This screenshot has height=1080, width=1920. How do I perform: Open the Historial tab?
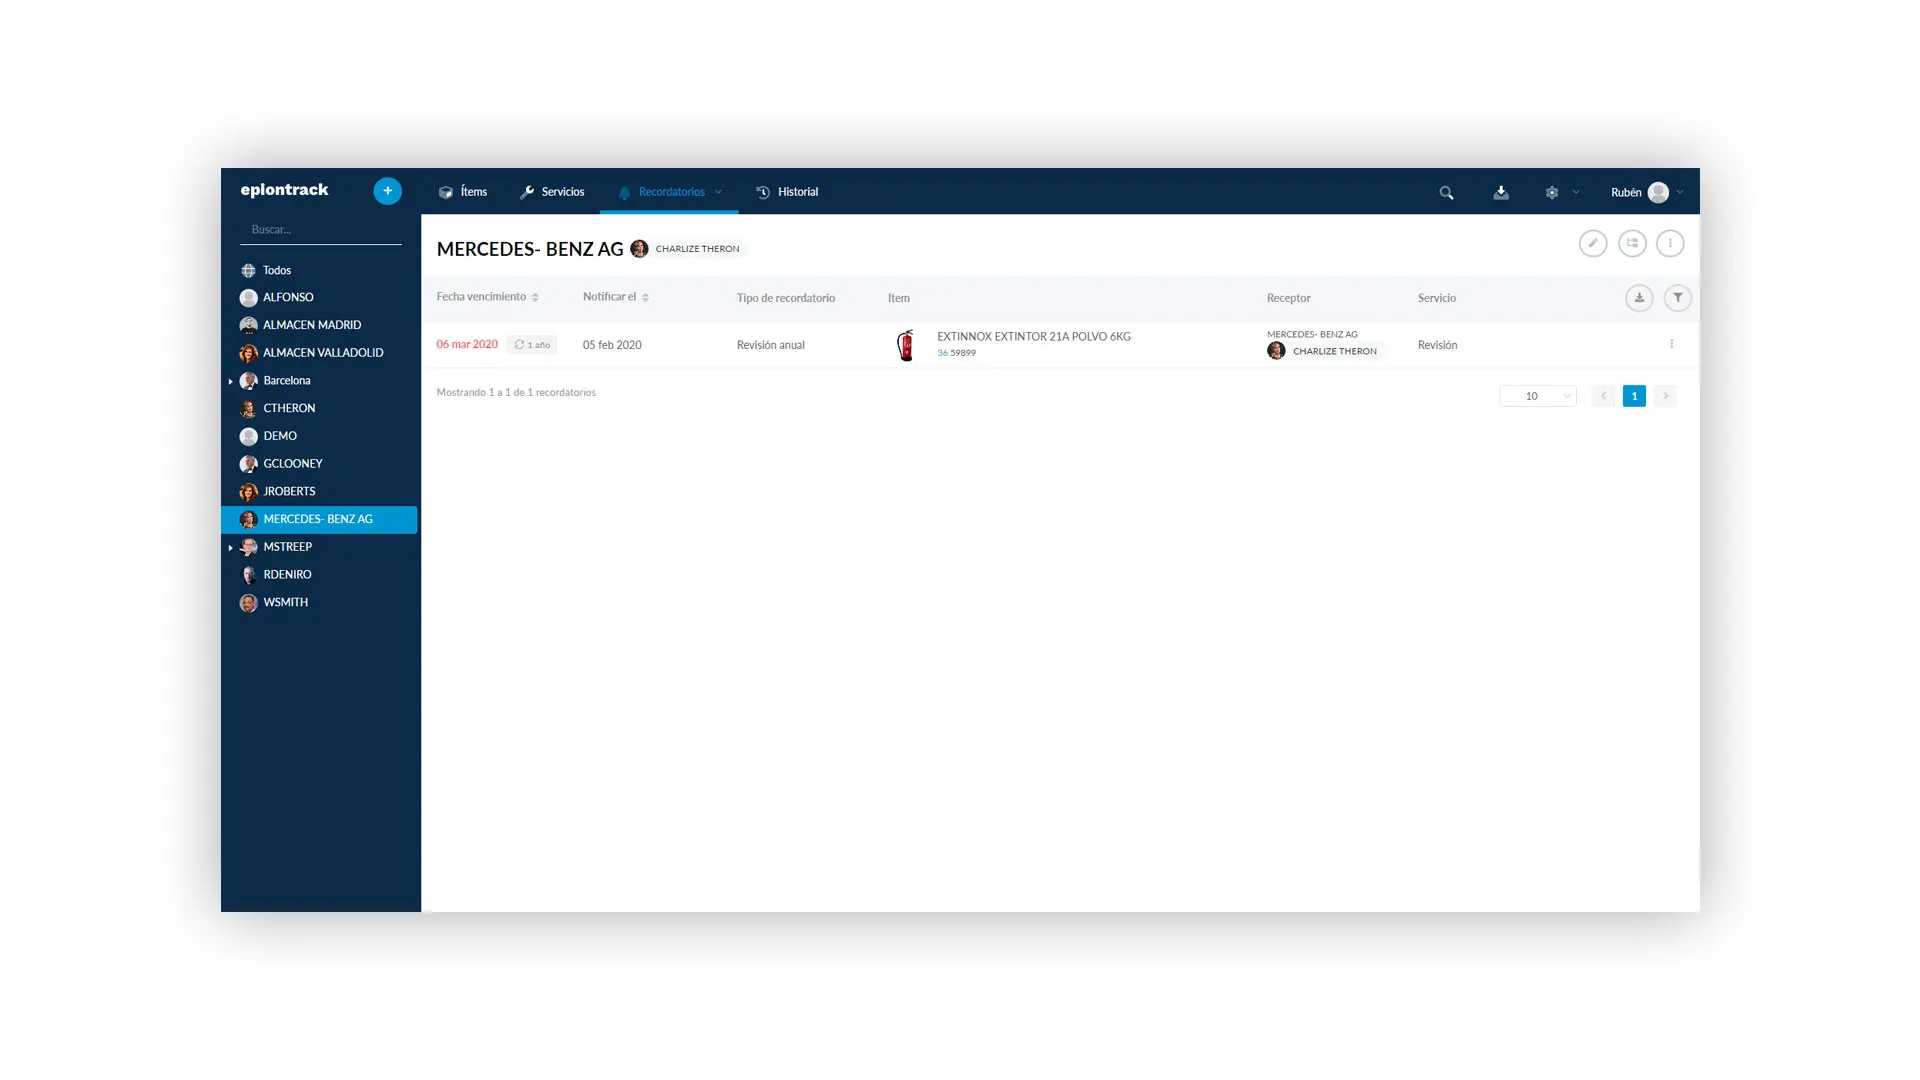tap(787, 192)
